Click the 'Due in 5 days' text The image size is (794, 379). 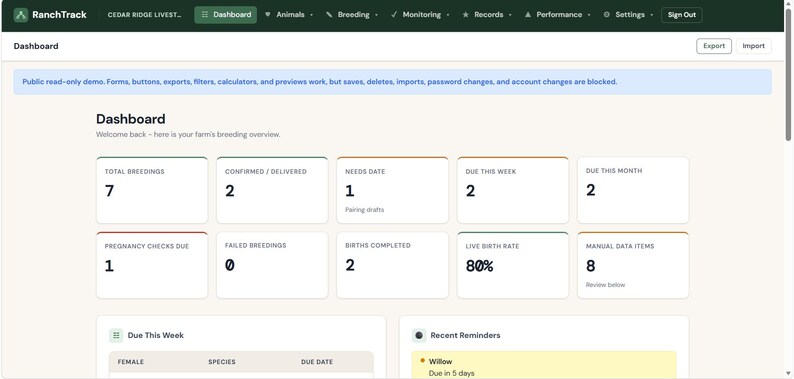[452, 373]
